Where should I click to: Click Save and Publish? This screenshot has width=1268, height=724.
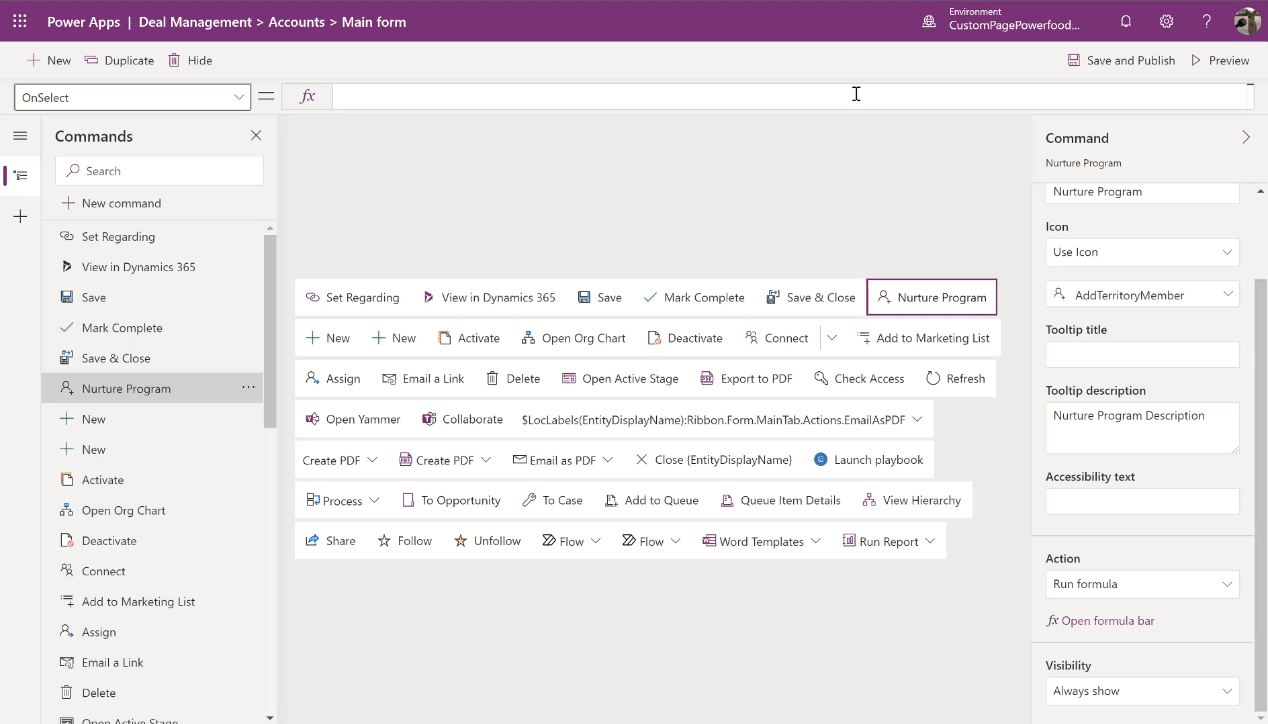(1121, 61)
